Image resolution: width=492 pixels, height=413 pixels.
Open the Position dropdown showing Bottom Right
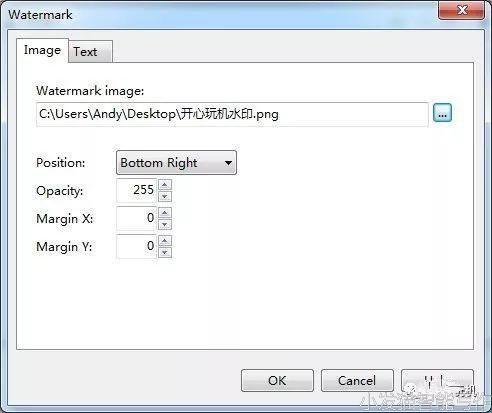(176, 163)
